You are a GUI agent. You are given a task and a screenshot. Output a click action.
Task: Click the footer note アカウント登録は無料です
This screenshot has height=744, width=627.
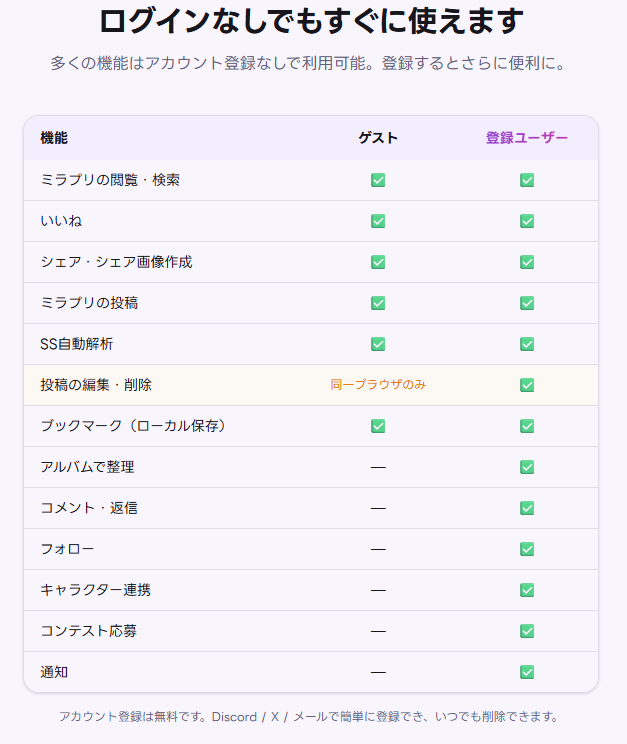coord(309,716)
